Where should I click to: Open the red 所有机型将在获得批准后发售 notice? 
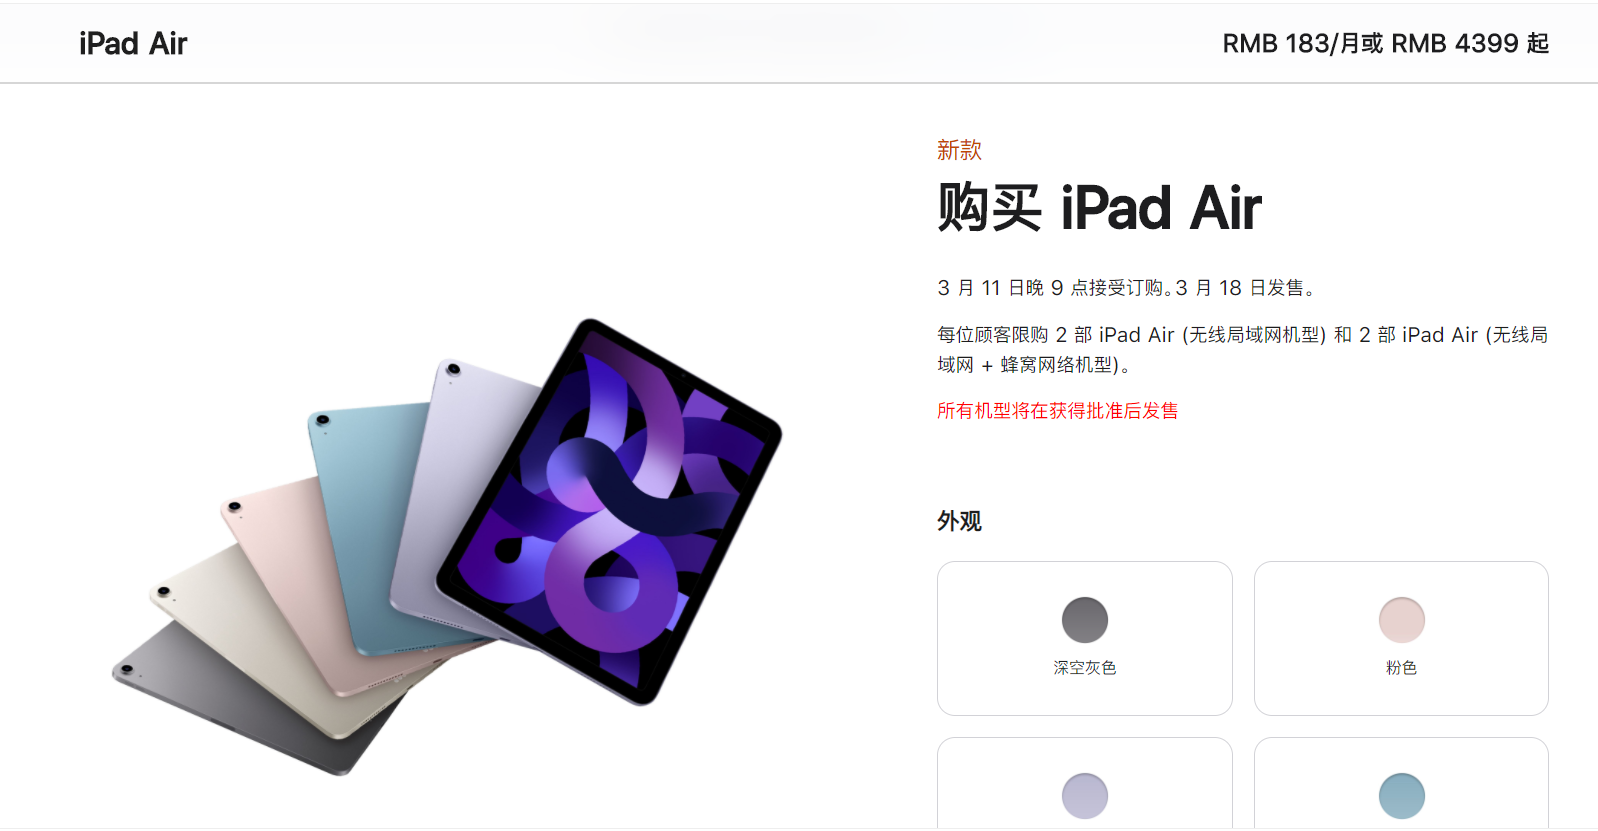(x=1057, y=411)
